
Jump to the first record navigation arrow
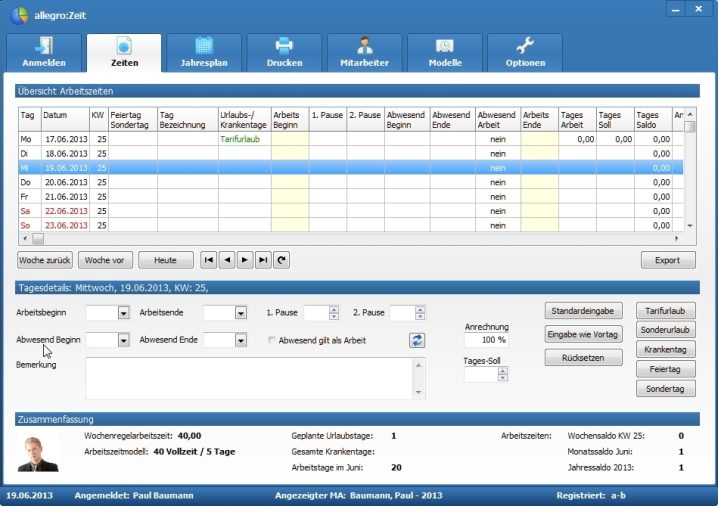pyautogui.click(x=209, y=260)
